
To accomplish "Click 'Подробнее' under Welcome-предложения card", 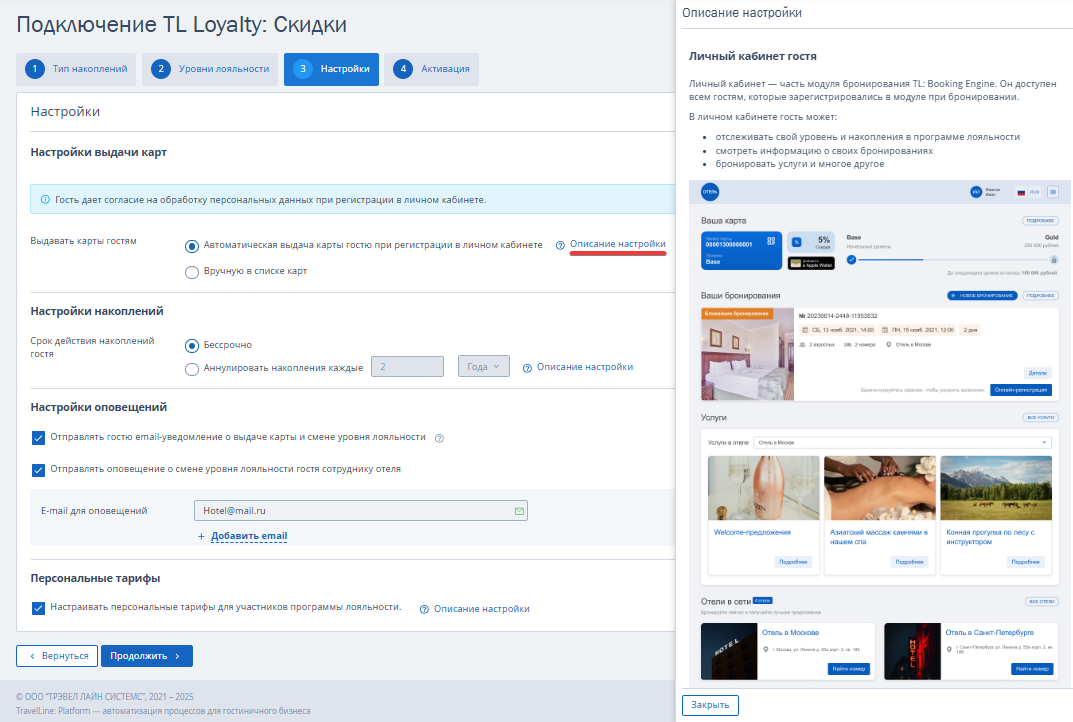I will [x=793, y=562].
